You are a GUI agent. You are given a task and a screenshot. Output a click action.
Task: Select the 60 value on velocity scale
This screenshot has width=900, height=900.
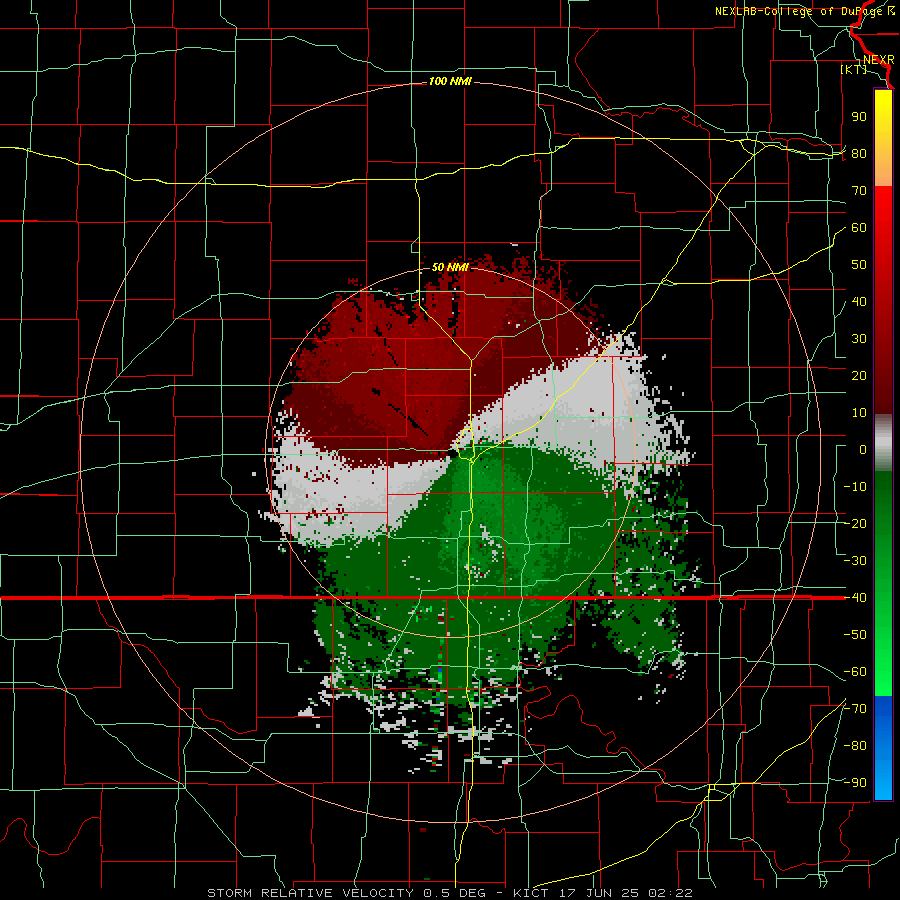(859, 228)
